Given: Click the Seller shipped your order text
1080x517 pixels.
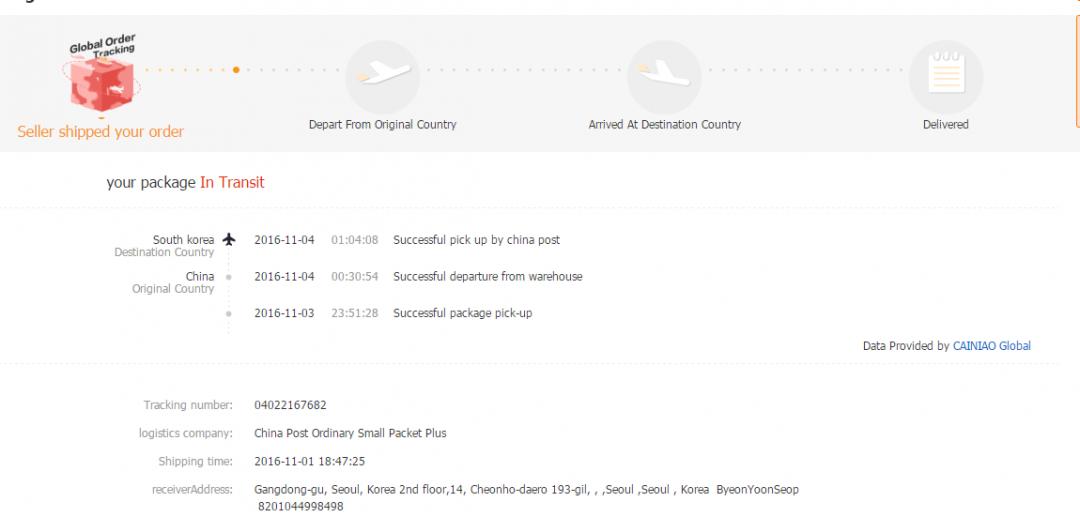Looking at the screenshot, I should [100, 132].
